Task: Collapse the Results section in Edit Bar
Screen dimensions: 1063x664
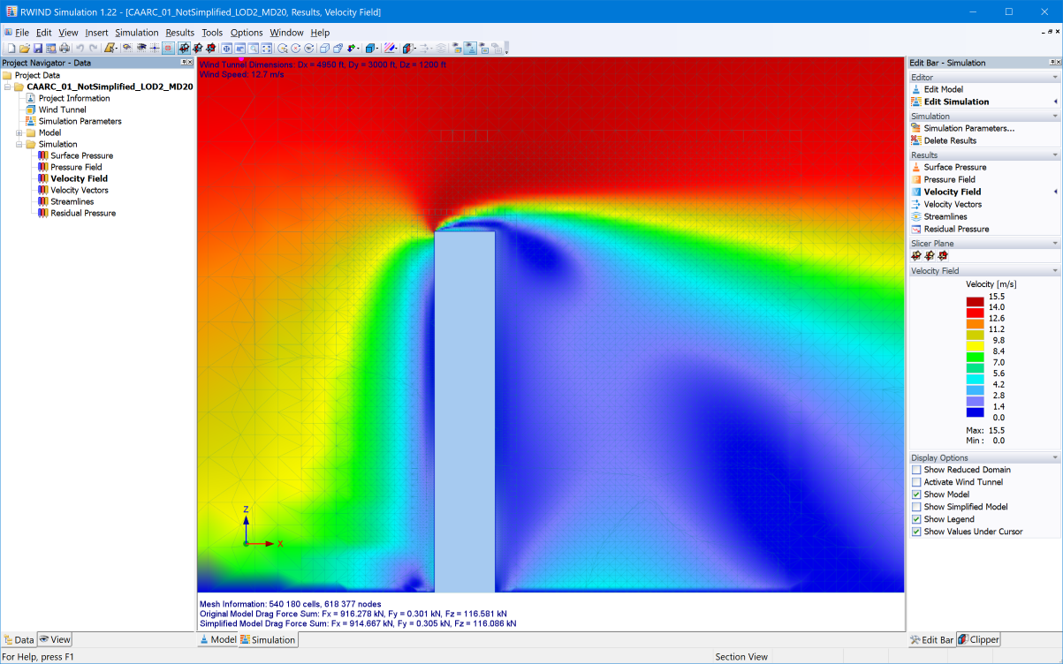Action: (1055, 153)
